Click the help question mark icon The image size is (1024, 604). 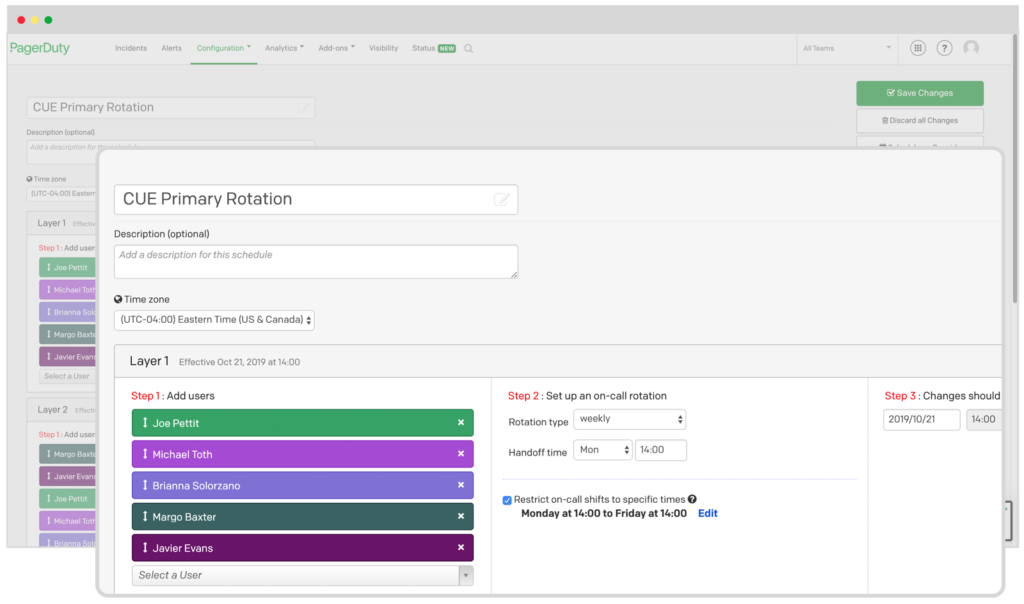pyautogui.click(x=944, y=48)
